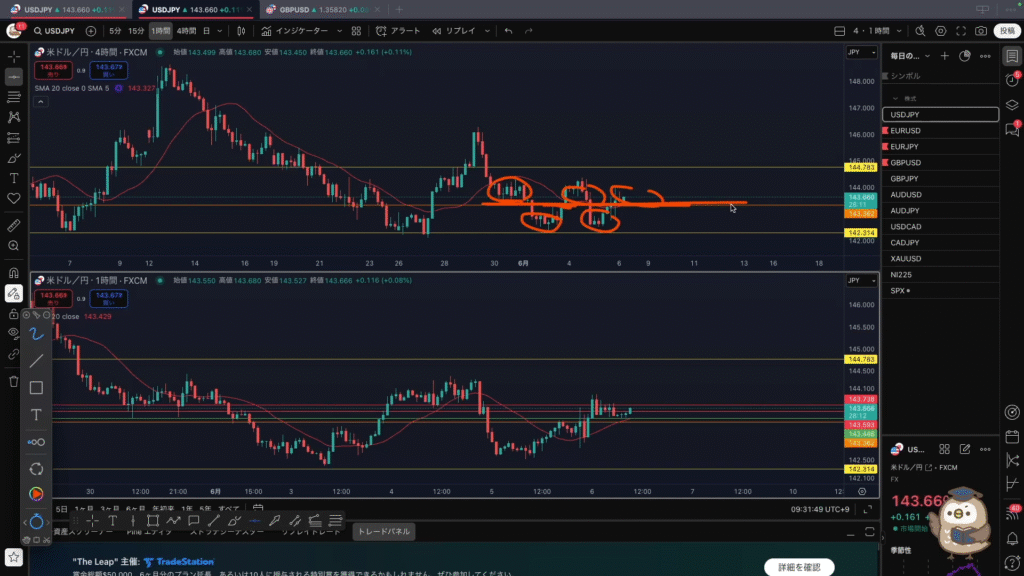1024x576 pixels.
Task: Click the undo arrow
Action: 508,31
